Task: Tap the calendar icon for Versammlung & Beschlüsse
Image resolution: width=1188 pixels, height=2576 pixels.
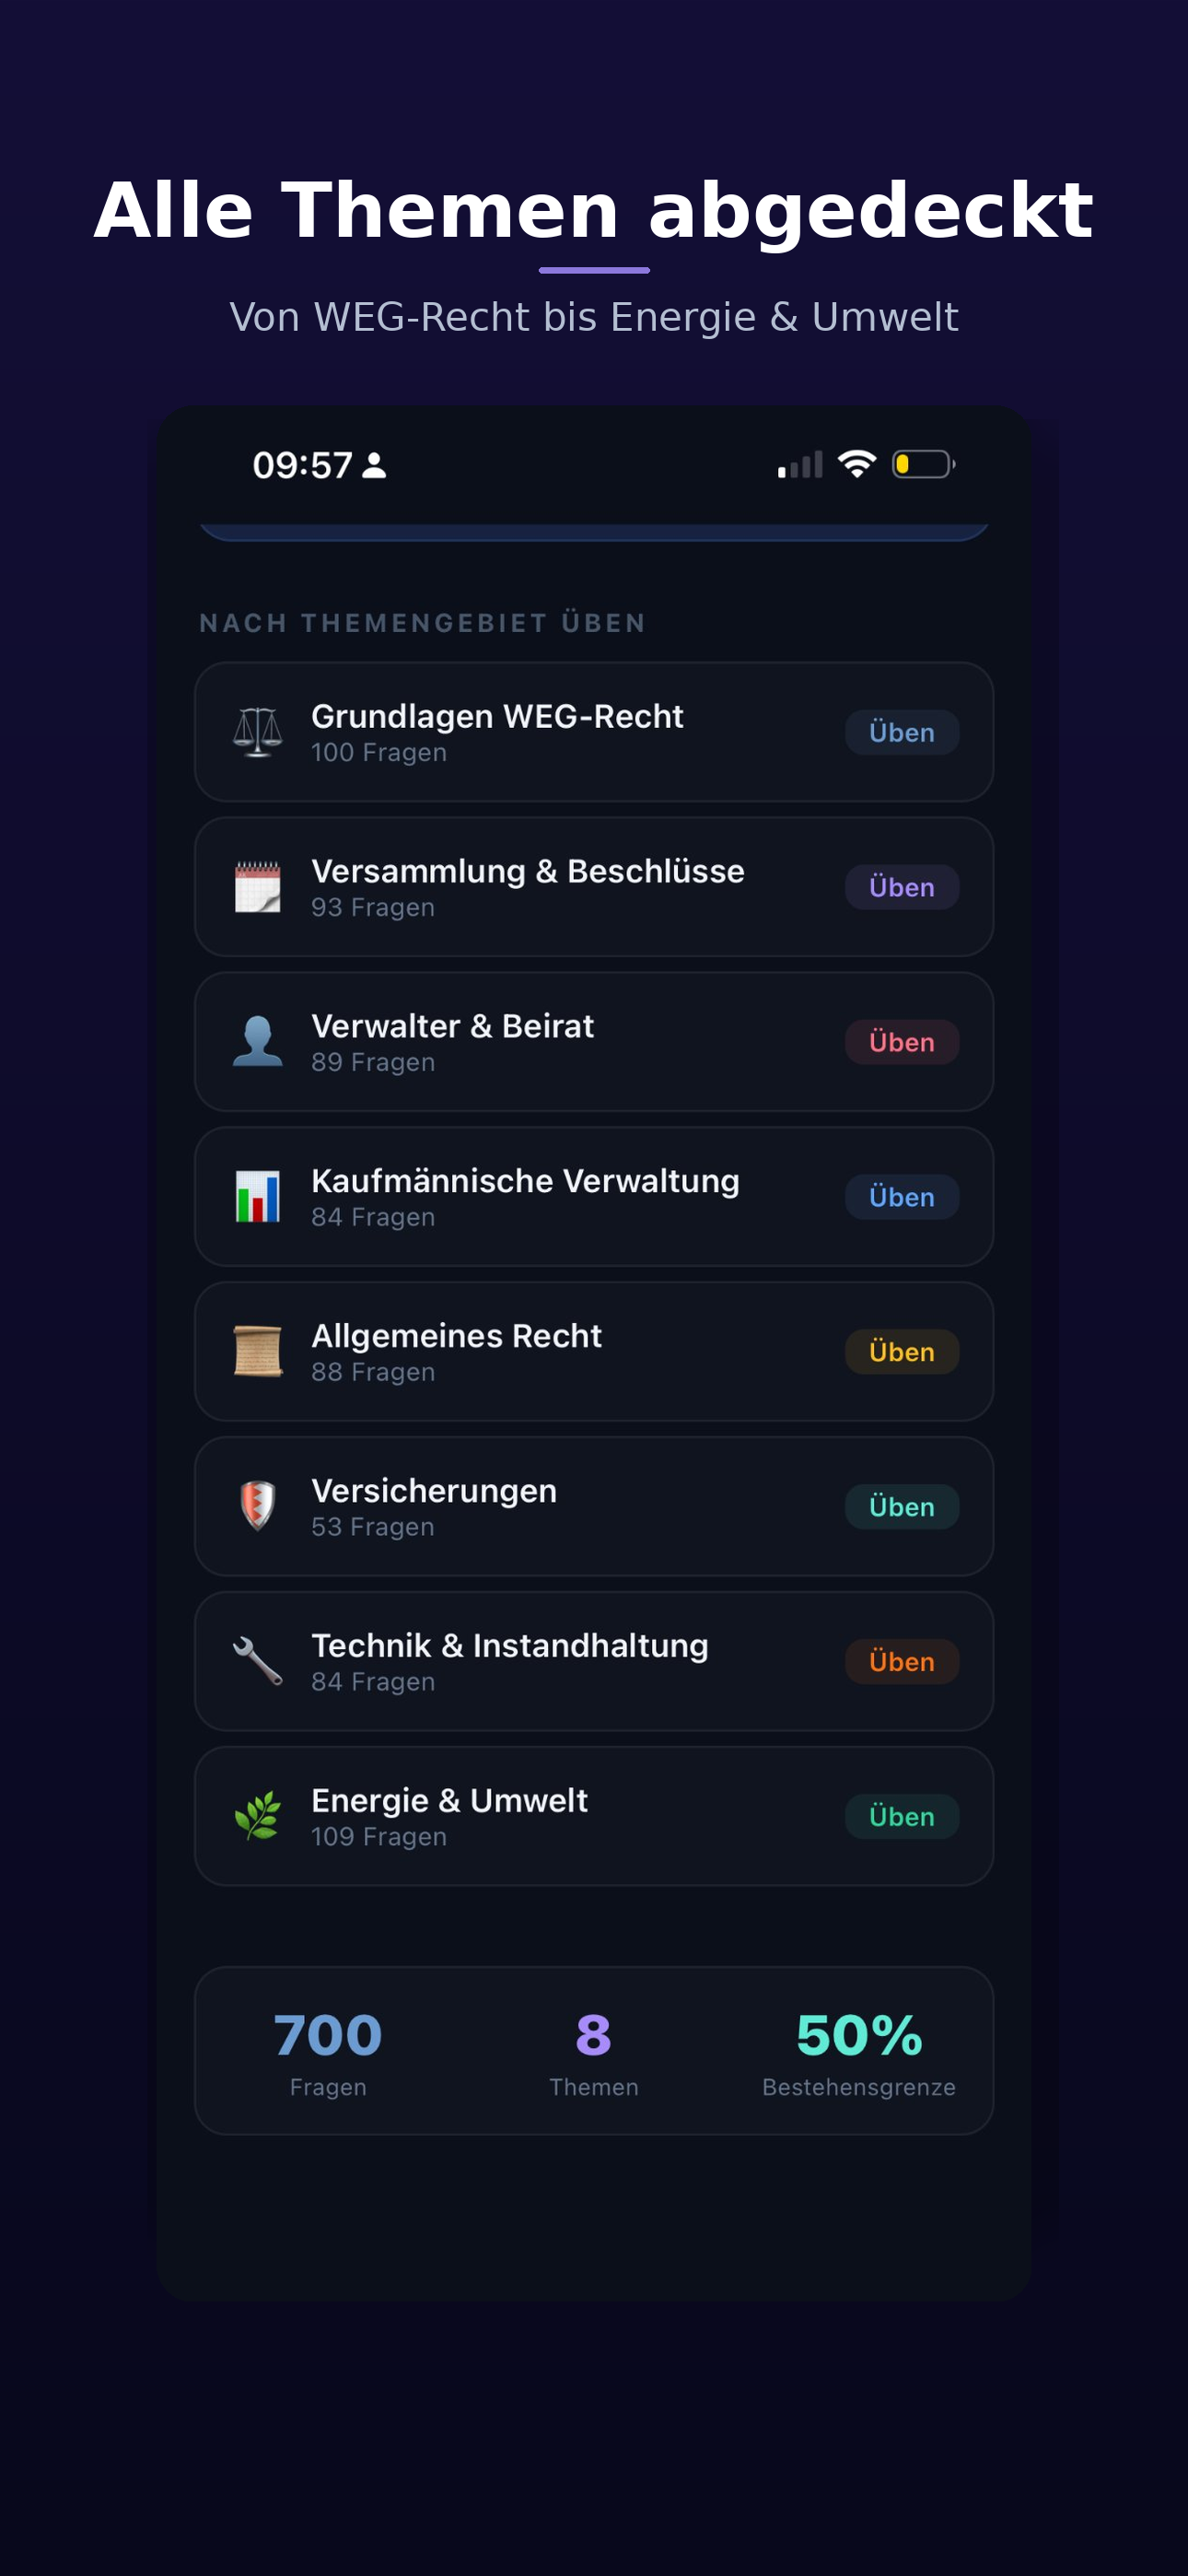Action: pos(257,888)
